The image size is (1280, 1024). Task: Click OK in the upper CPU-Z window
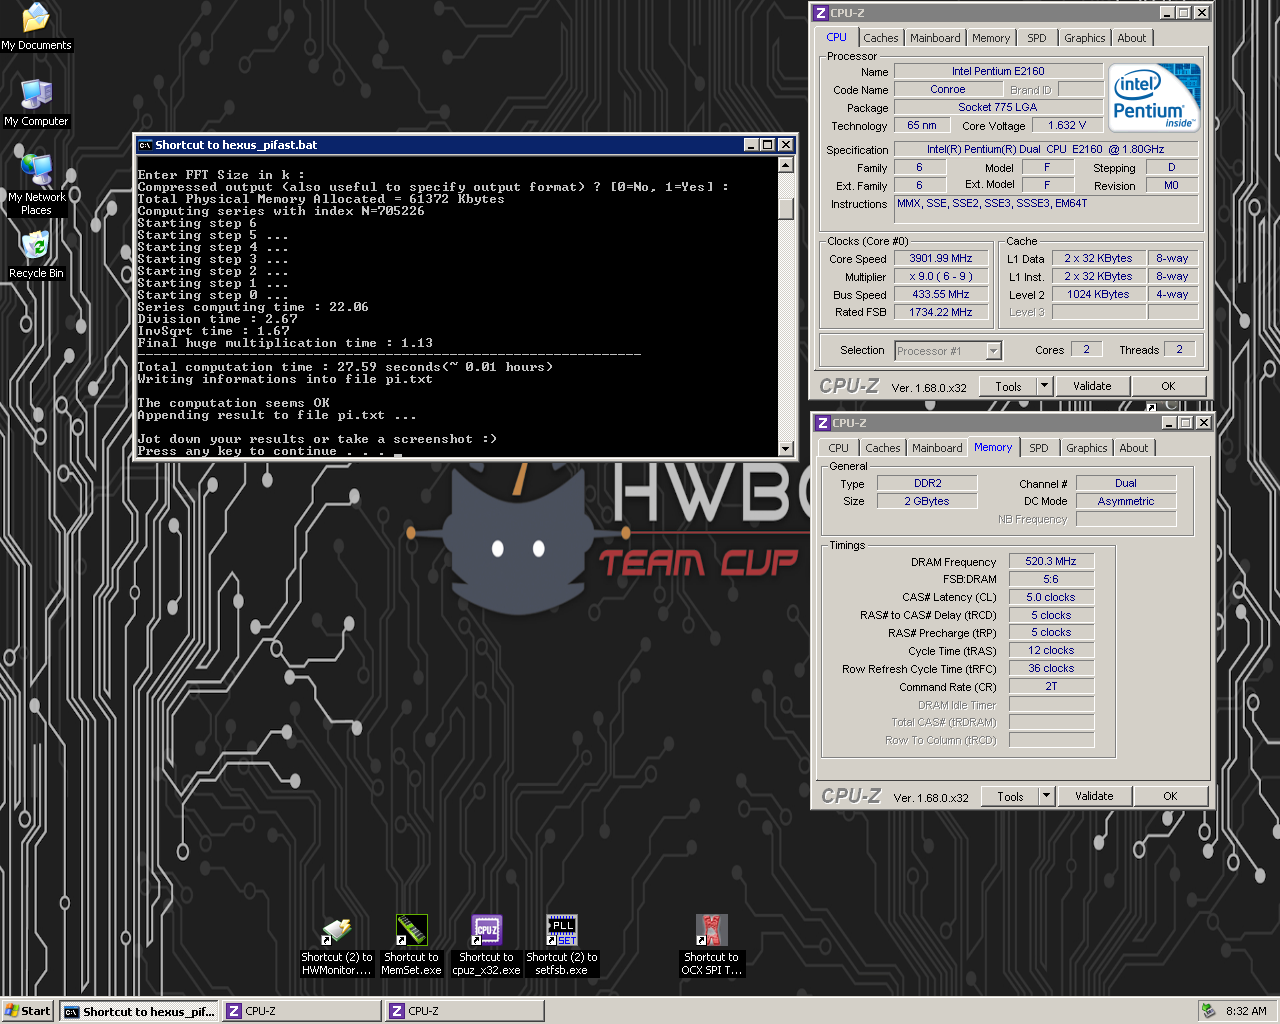1168,386
